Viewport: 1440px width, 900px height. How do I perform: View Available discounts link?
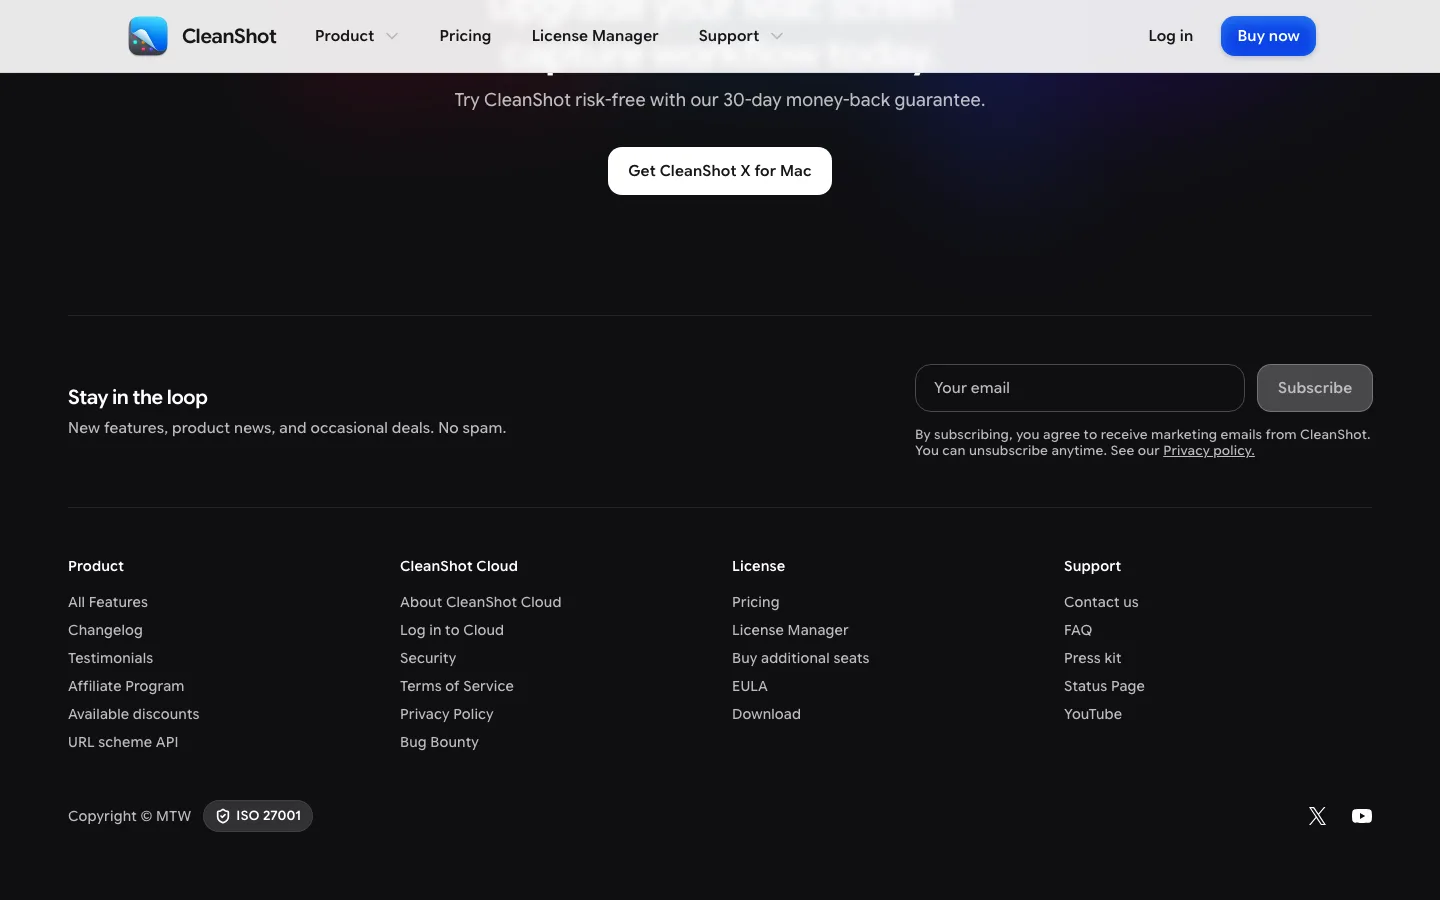pos(134,714)
